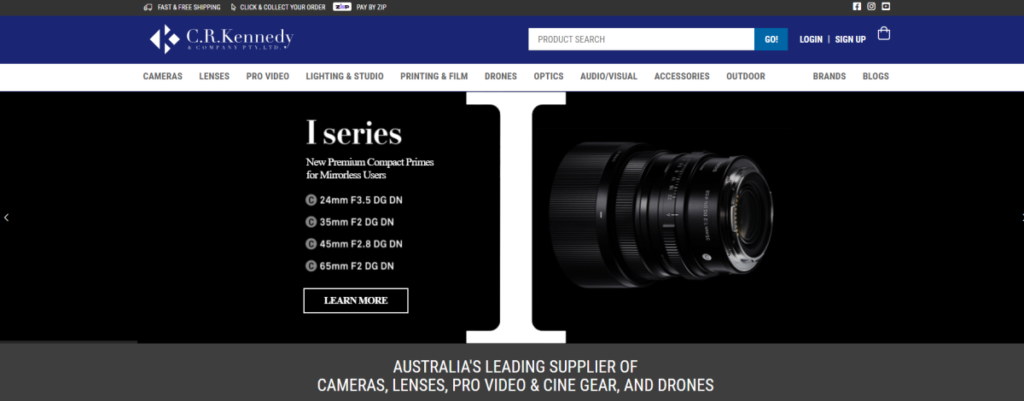Click the Zip payment logo

342,7
